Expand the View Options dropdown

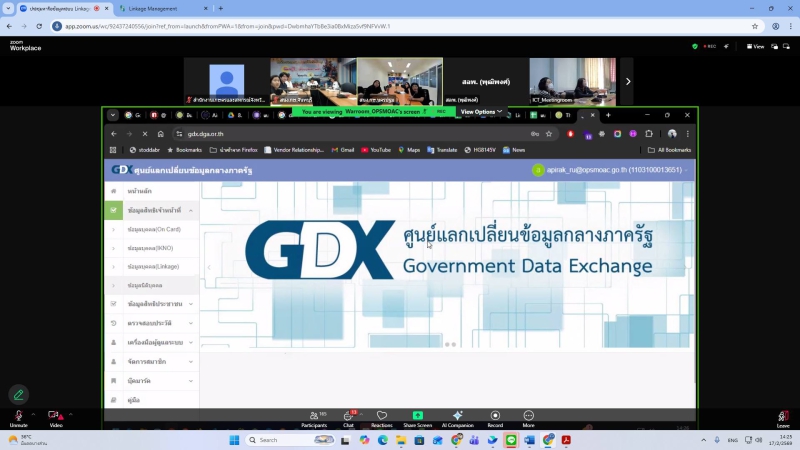(x=480, y=112)
